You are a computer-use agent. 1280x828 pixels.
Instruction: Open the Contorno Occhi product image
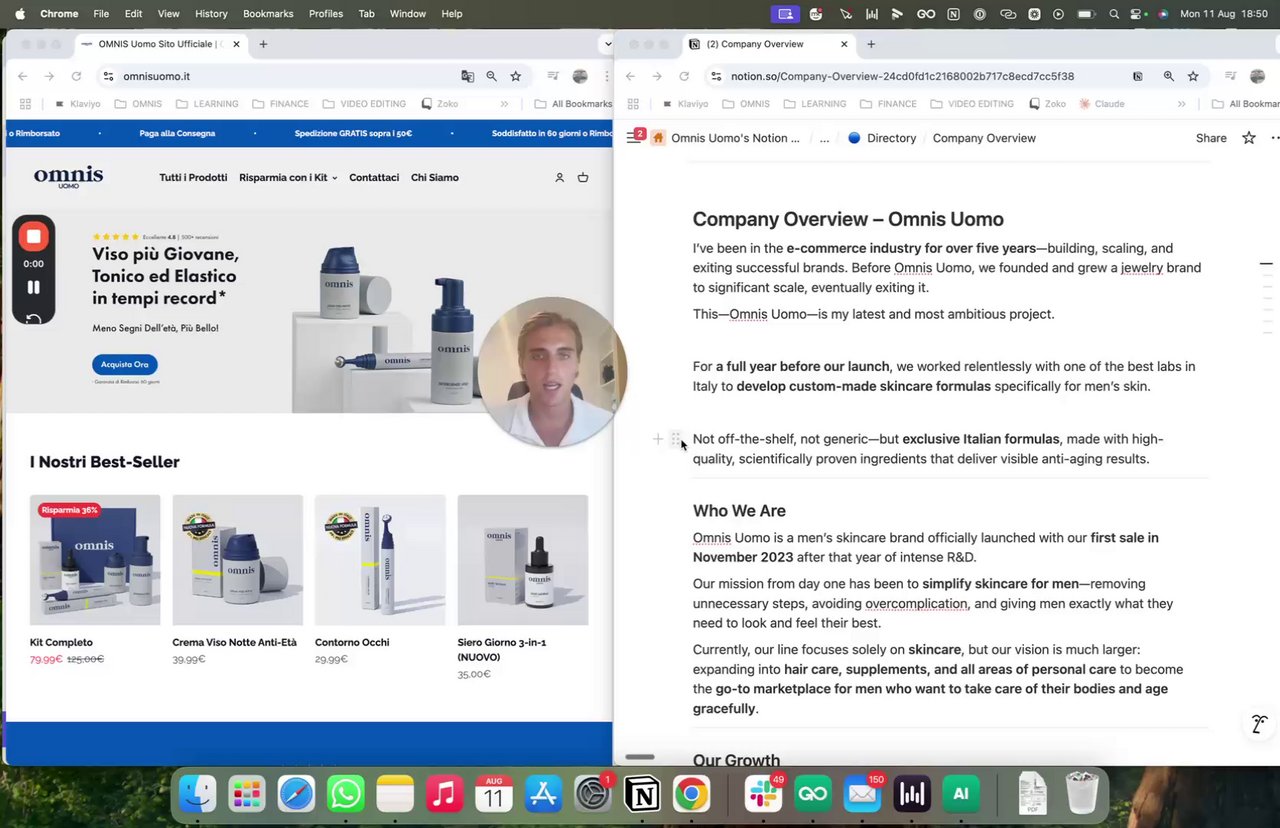380,560
